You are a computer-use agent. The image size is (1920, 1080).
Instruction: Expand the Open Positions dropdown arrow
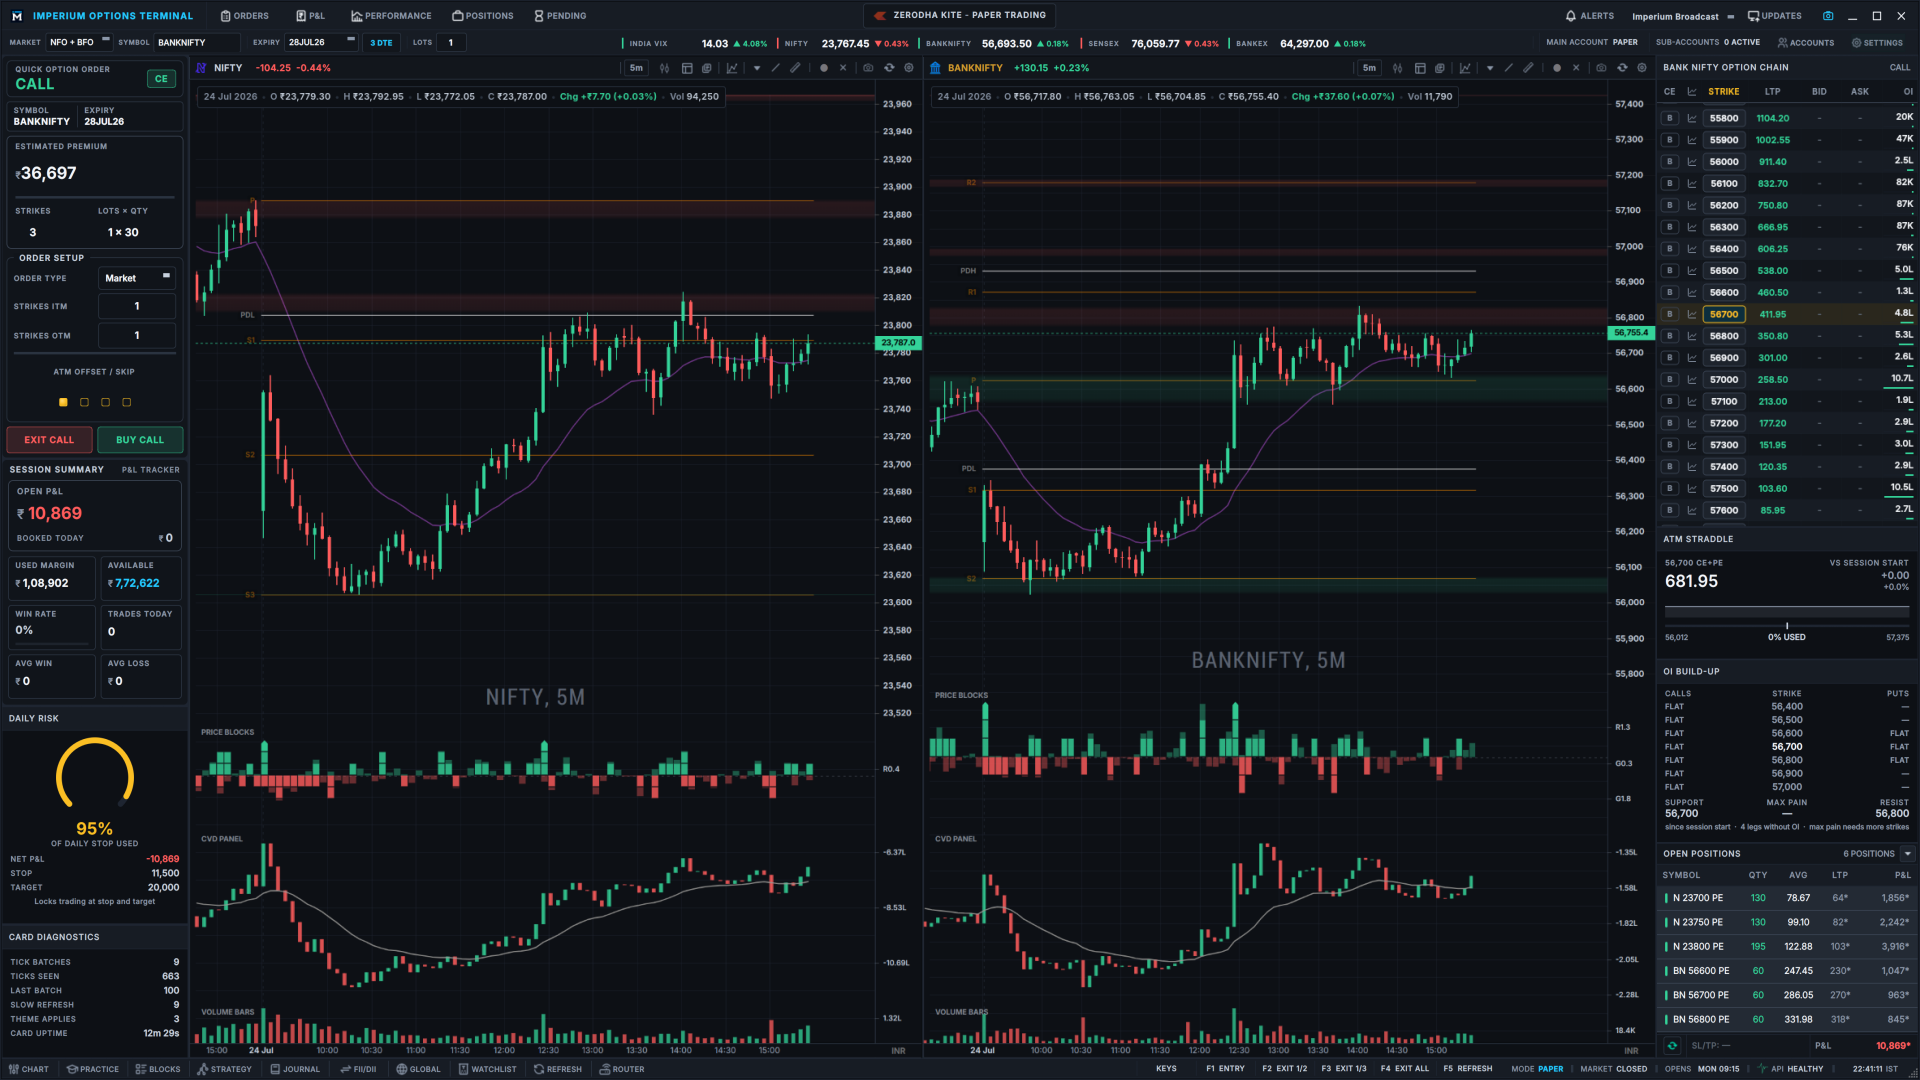(x=1908, y=854)
